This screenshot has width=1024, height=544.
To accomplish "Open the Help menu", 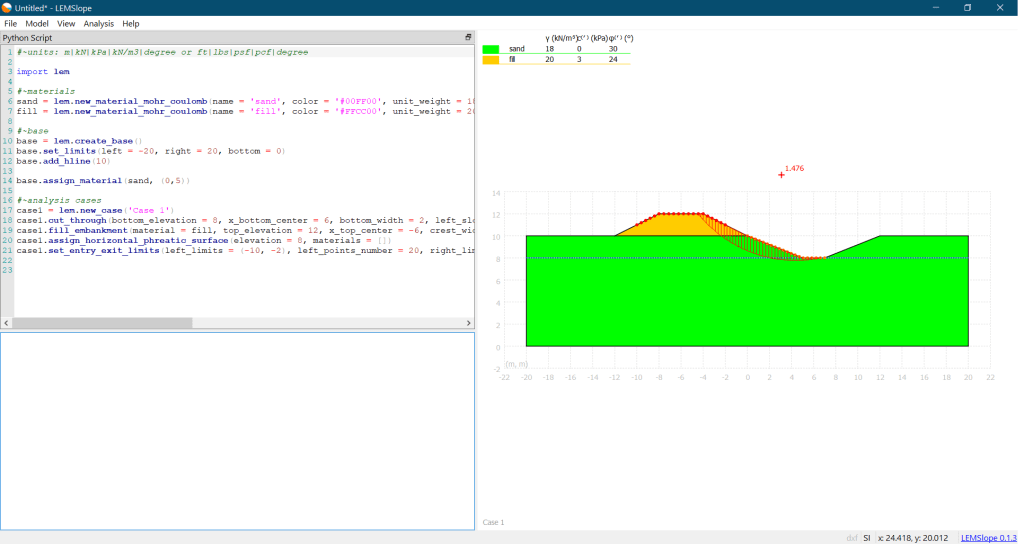I will (130, 23).
